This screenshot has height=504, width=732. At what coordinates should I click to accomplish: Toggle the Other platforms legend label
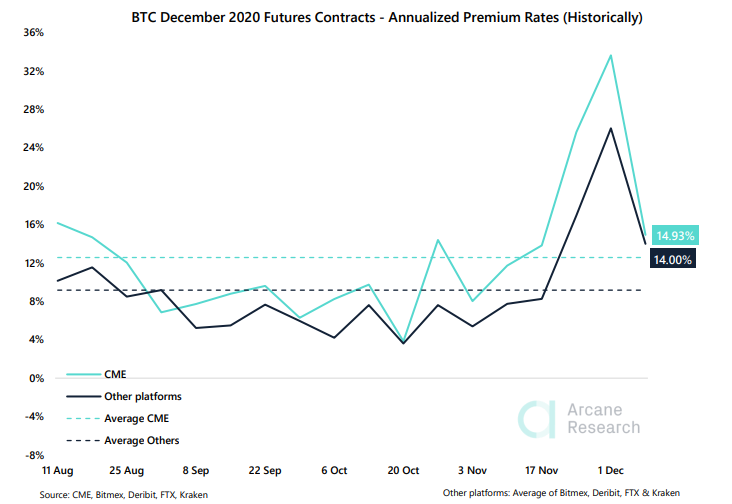142,396
